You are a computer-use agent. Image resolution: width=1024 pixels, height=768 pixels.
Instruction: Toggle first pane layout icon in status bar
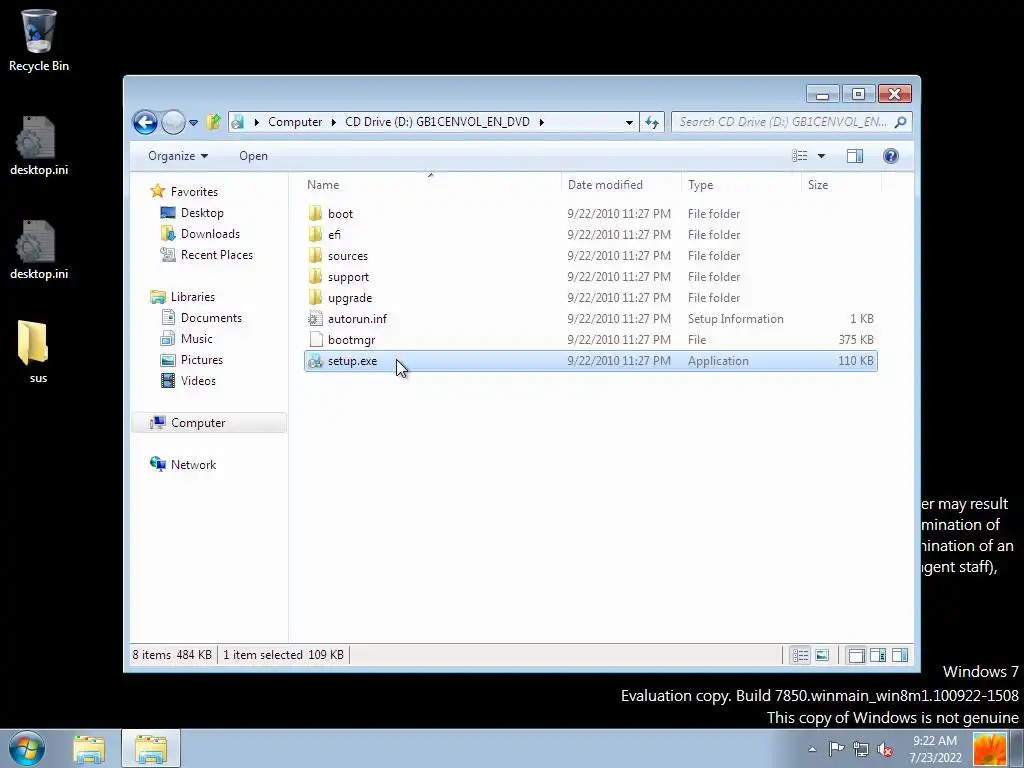coord(856,655)
